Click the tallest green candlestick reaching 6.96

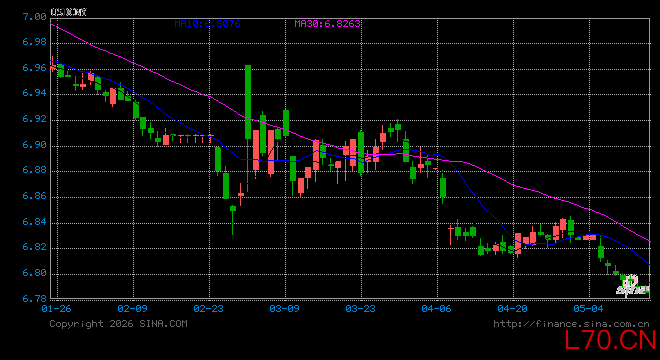(248, 102)
